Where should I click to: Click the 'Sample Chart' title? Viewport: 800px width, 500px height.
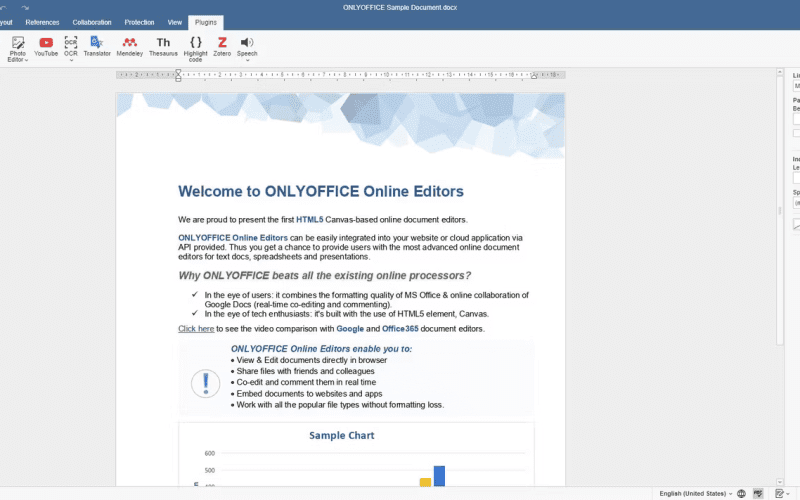click(x=341, y=435)
